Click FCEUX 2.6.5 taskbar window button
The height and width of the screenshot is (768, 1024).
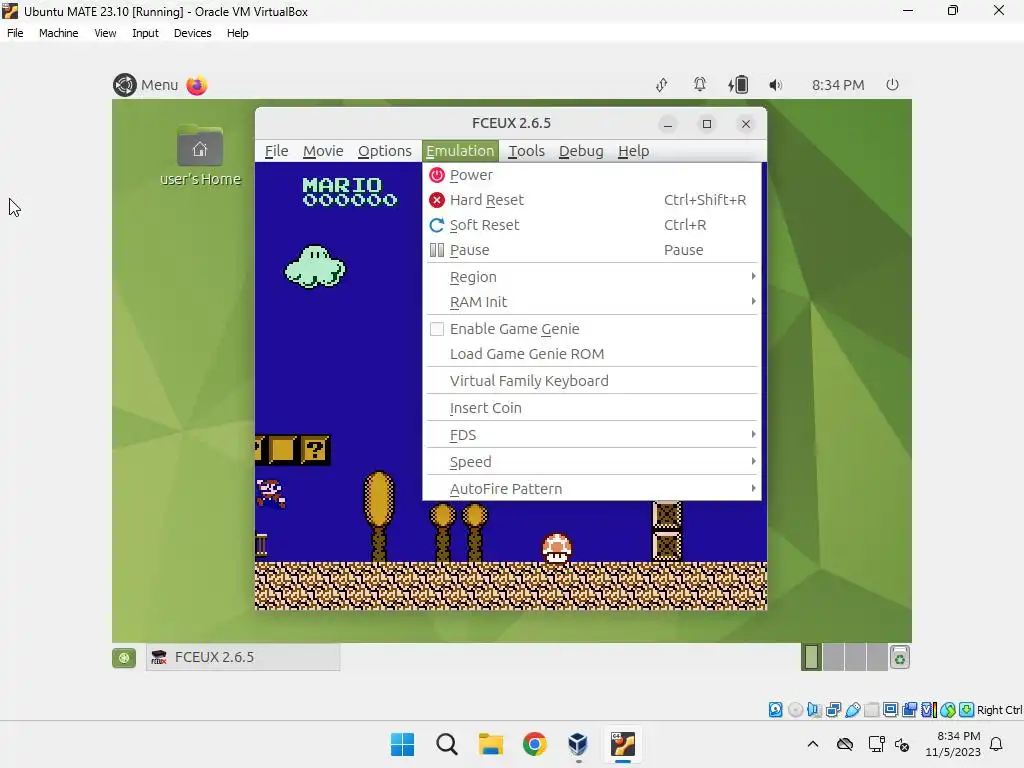pyautogui.click(x=243, y=657)
